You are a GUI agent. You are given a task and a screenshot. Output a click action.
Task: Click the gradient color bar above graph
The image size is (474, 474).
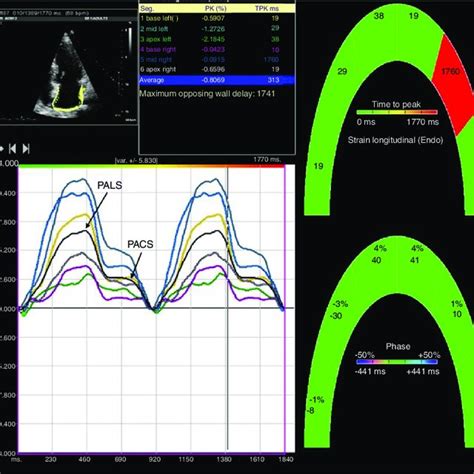pos(152,166)
